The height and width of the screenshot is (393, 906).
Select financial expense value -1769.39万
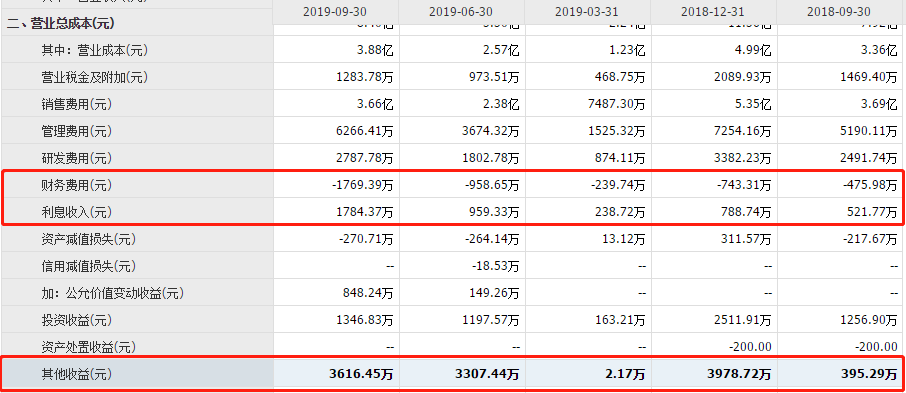363,186
